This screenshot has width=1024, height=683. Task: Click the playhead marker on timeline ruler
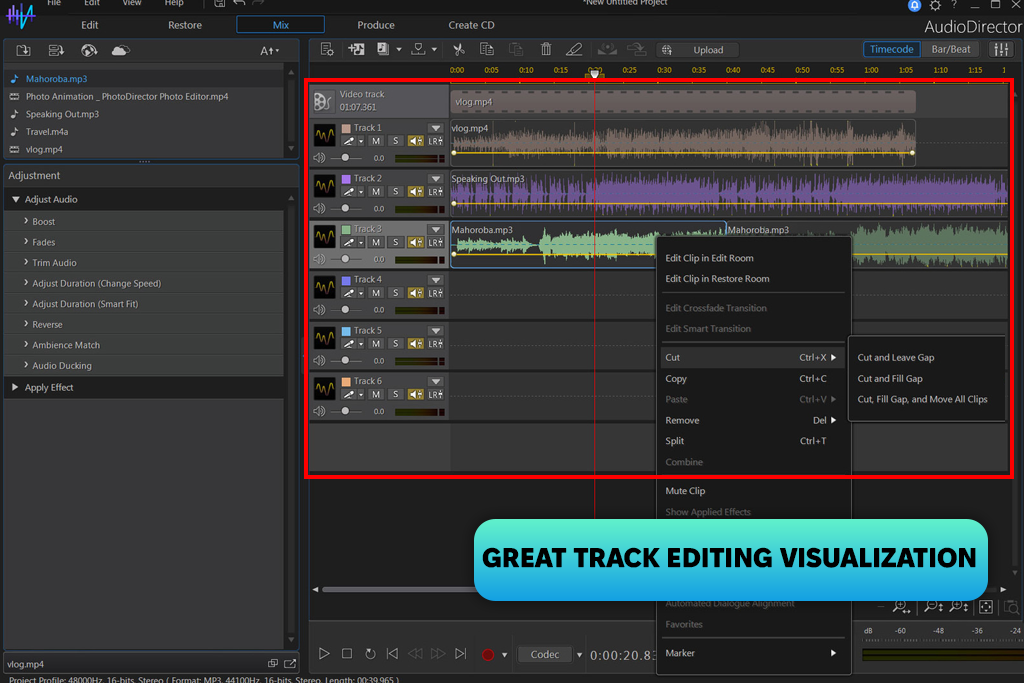click(594, 74)
